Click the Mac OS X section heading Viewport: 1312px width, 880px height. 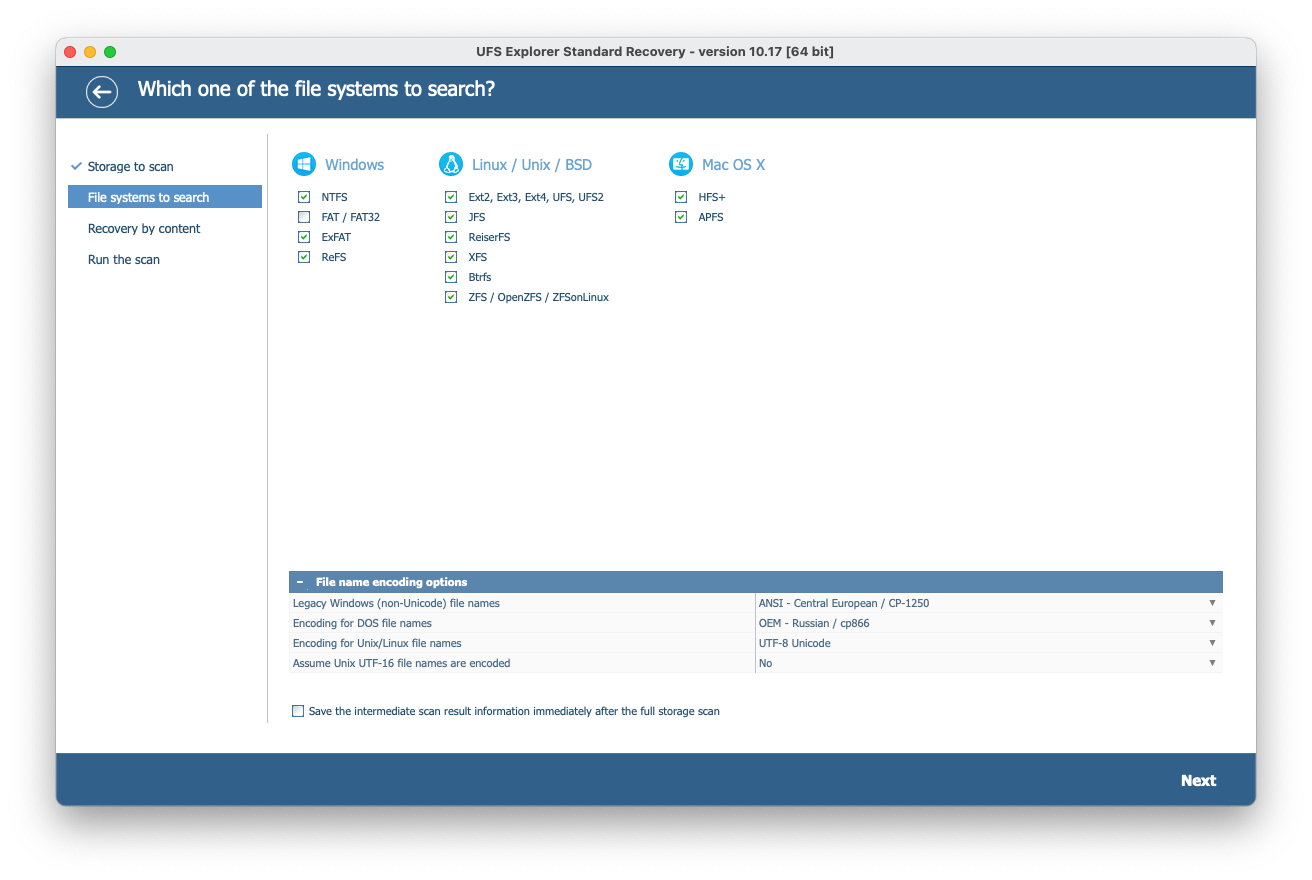(733, 165)
